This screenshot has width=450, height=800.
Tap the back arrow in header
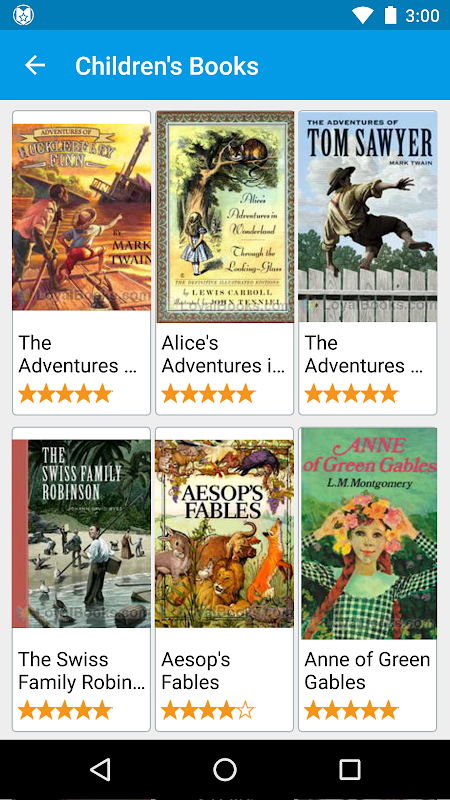point(35,65)
